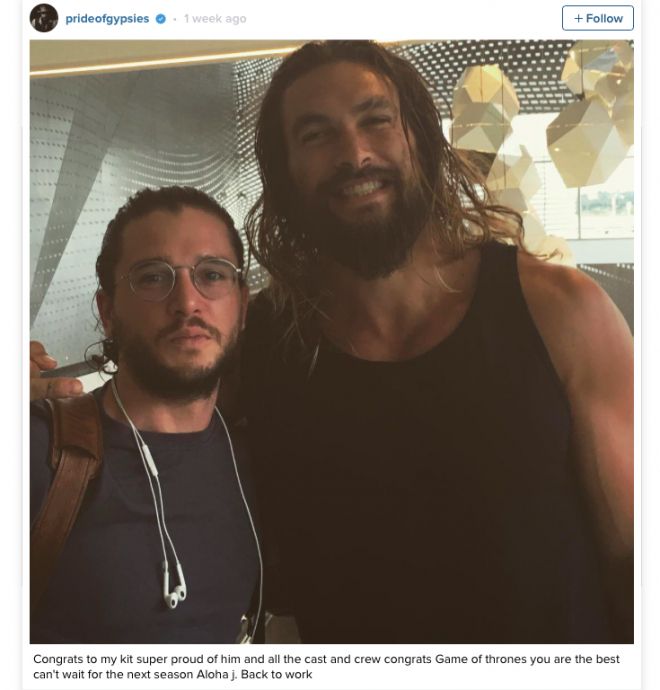Follow the prideofgypsies account

(598, 18)
